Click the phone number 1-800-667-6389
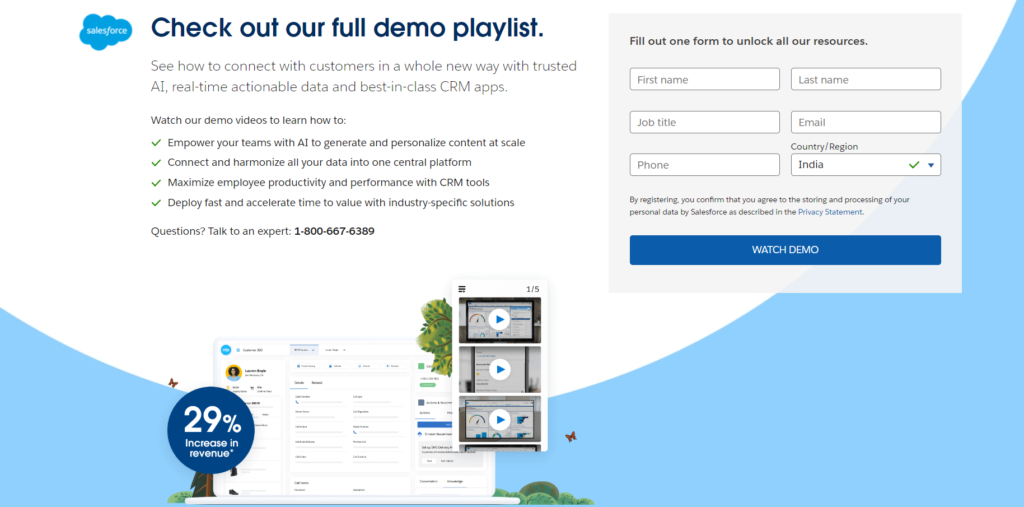The height and width of the screenshot is (507, 1024). tap(334, 231)
